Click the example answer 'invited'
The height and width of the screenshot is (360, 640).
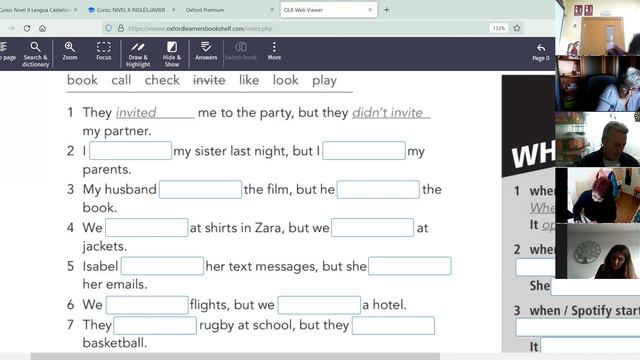(x=136, y=112)
